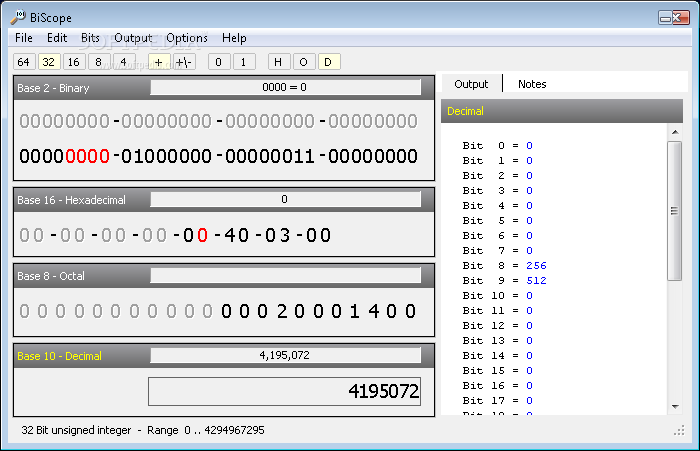The image size is (700, 451).
Task: Click the red hex digit 0
Action: (x=202, y=235)
